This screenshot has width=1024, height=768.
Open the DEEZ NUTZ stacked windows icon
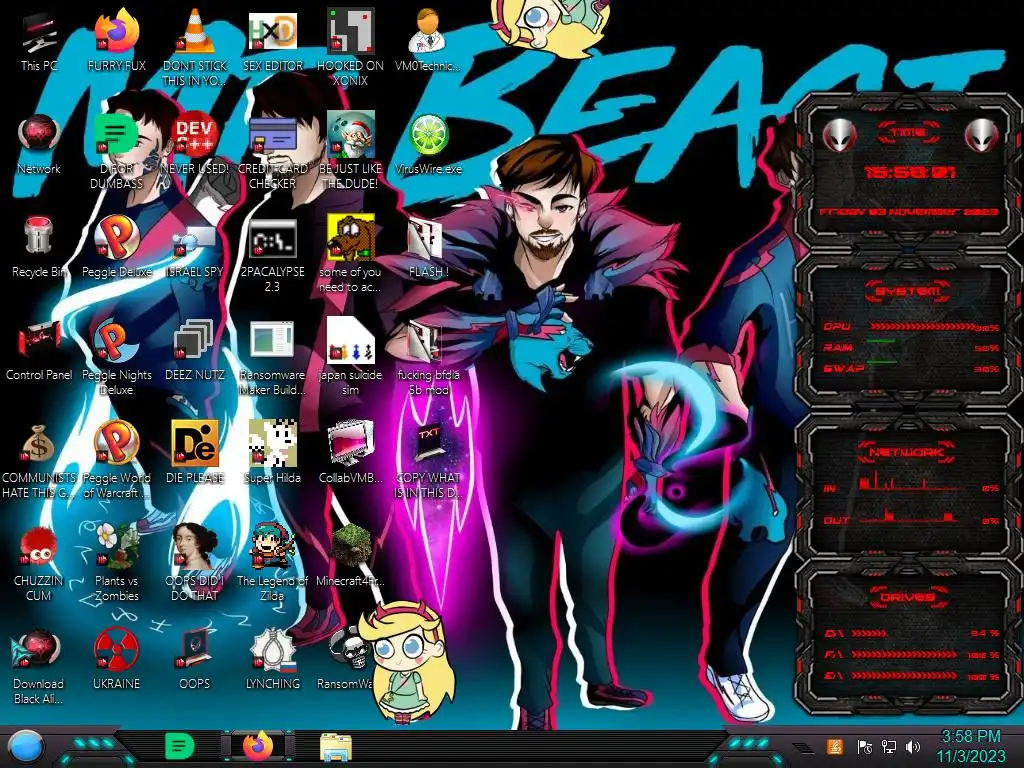click(x=195, y=350)
